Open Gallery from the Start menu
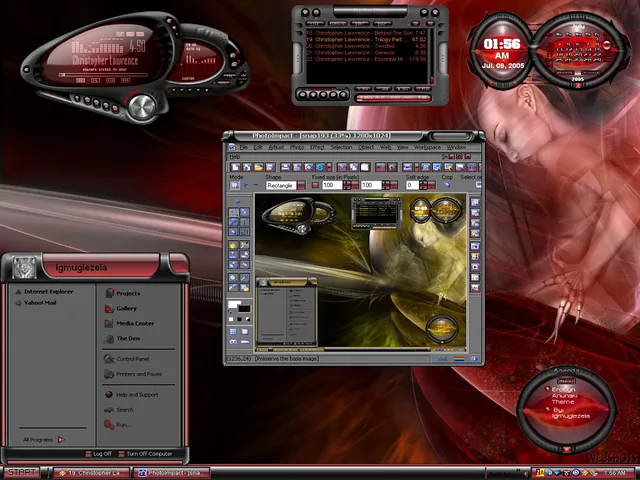This screenshot has width=640, height=480. [x=125, y=309]
